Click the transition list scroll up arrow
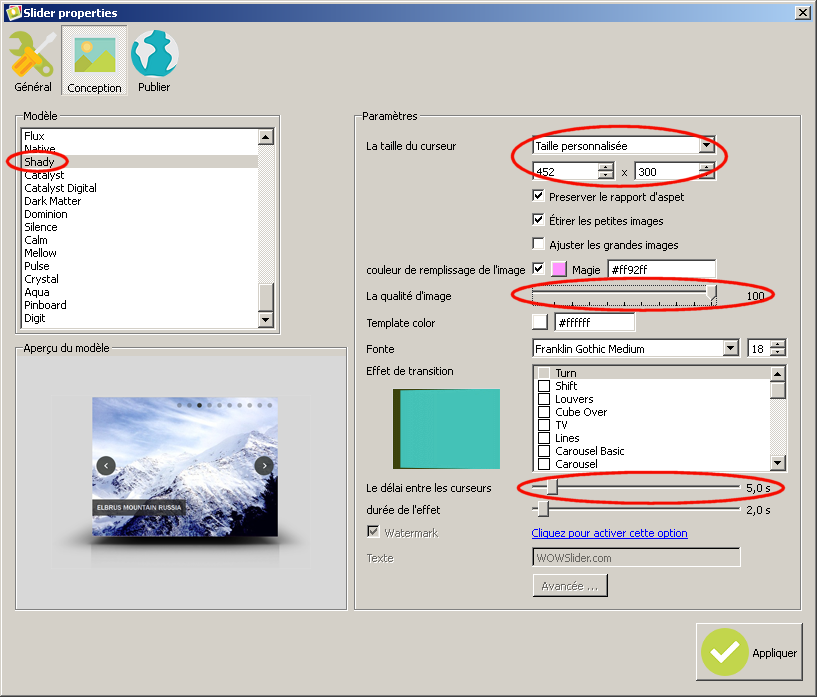 [777, 374]
